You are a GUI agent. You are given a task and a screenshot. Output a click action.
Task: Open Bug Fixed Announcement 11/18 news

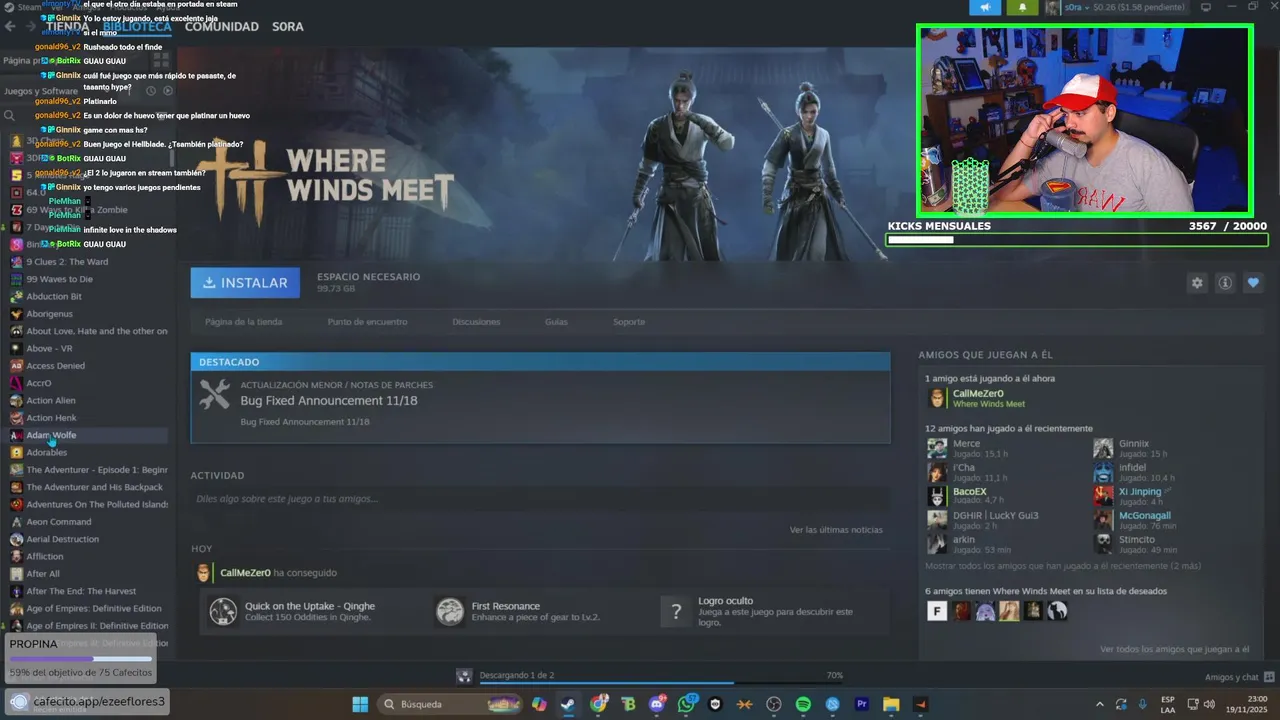pos(329,401)
